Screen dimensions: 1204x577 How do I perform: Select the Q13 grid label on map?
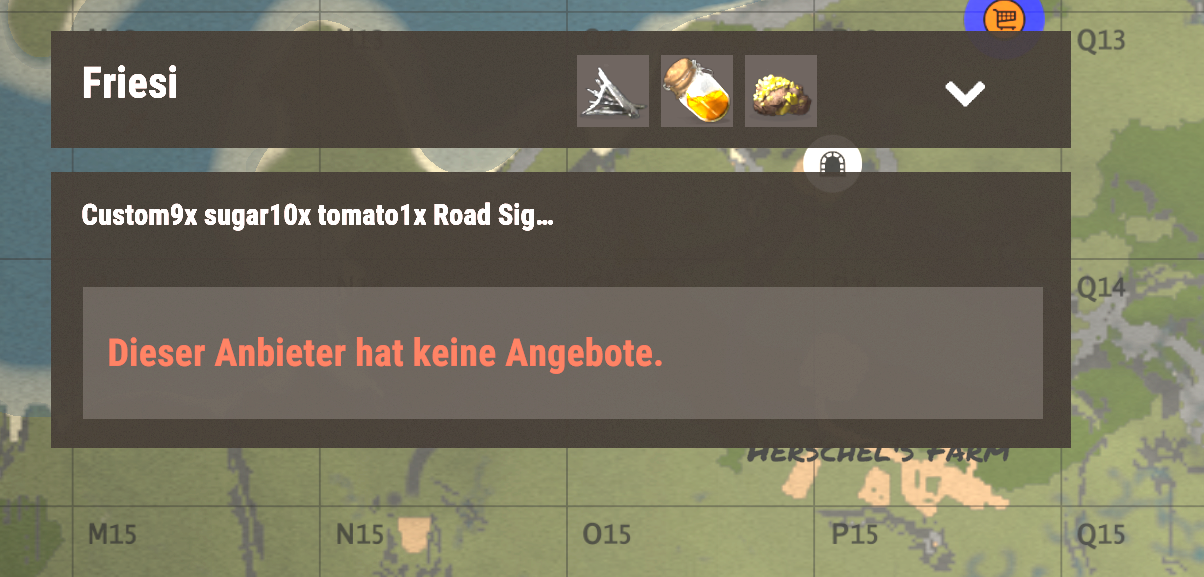click(x=1101, y=40)
